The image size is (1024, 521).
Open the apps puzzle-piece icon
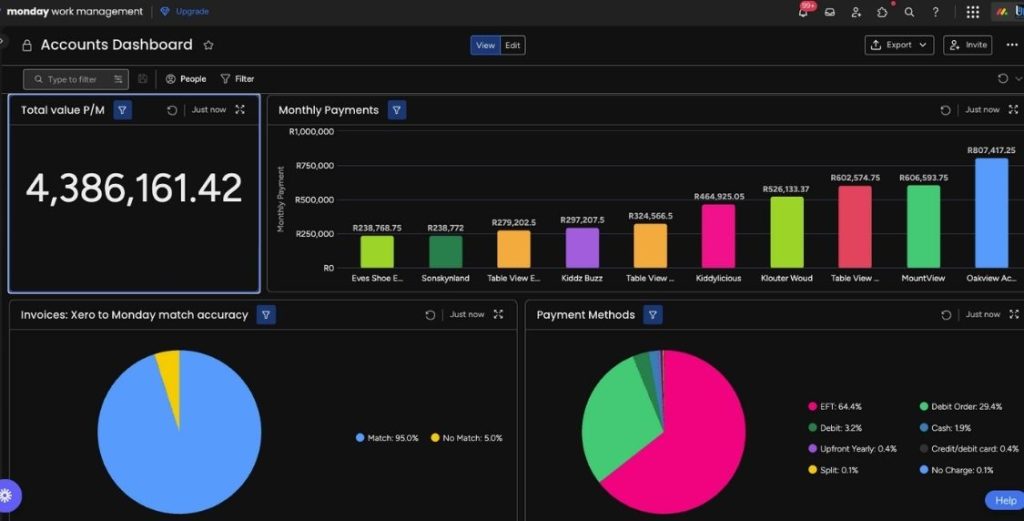click(x=882, y=12)
